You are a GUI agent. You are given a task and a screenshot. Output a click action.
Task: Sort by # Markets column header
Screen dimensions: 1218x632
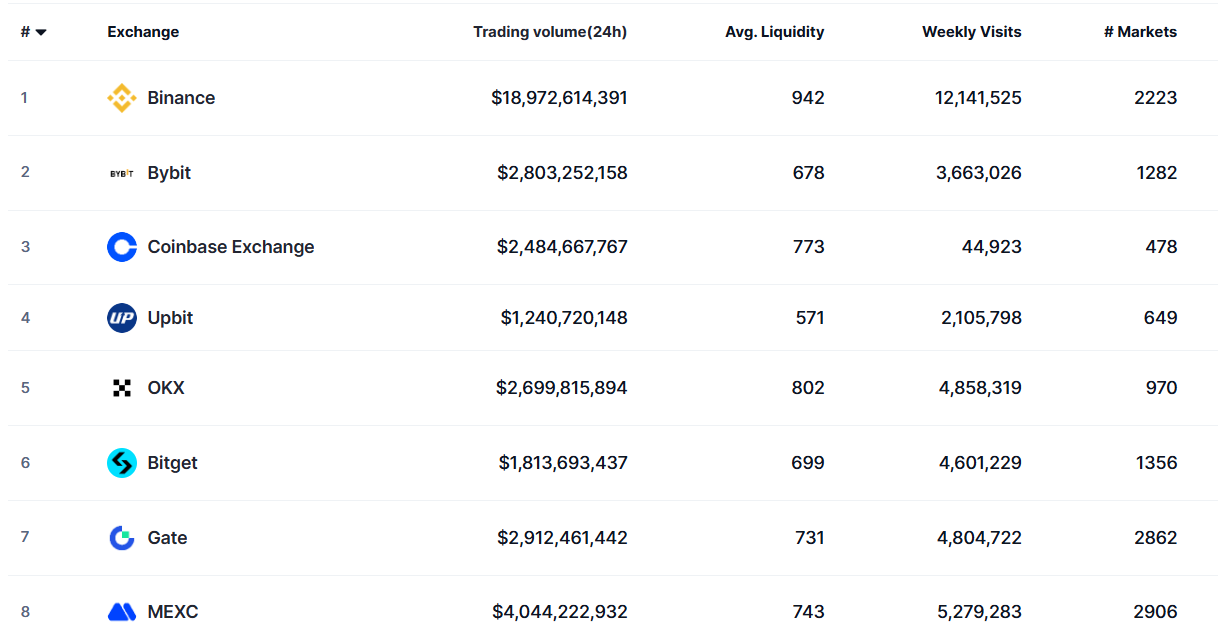pyautogui.click(x=1140, y=32)
